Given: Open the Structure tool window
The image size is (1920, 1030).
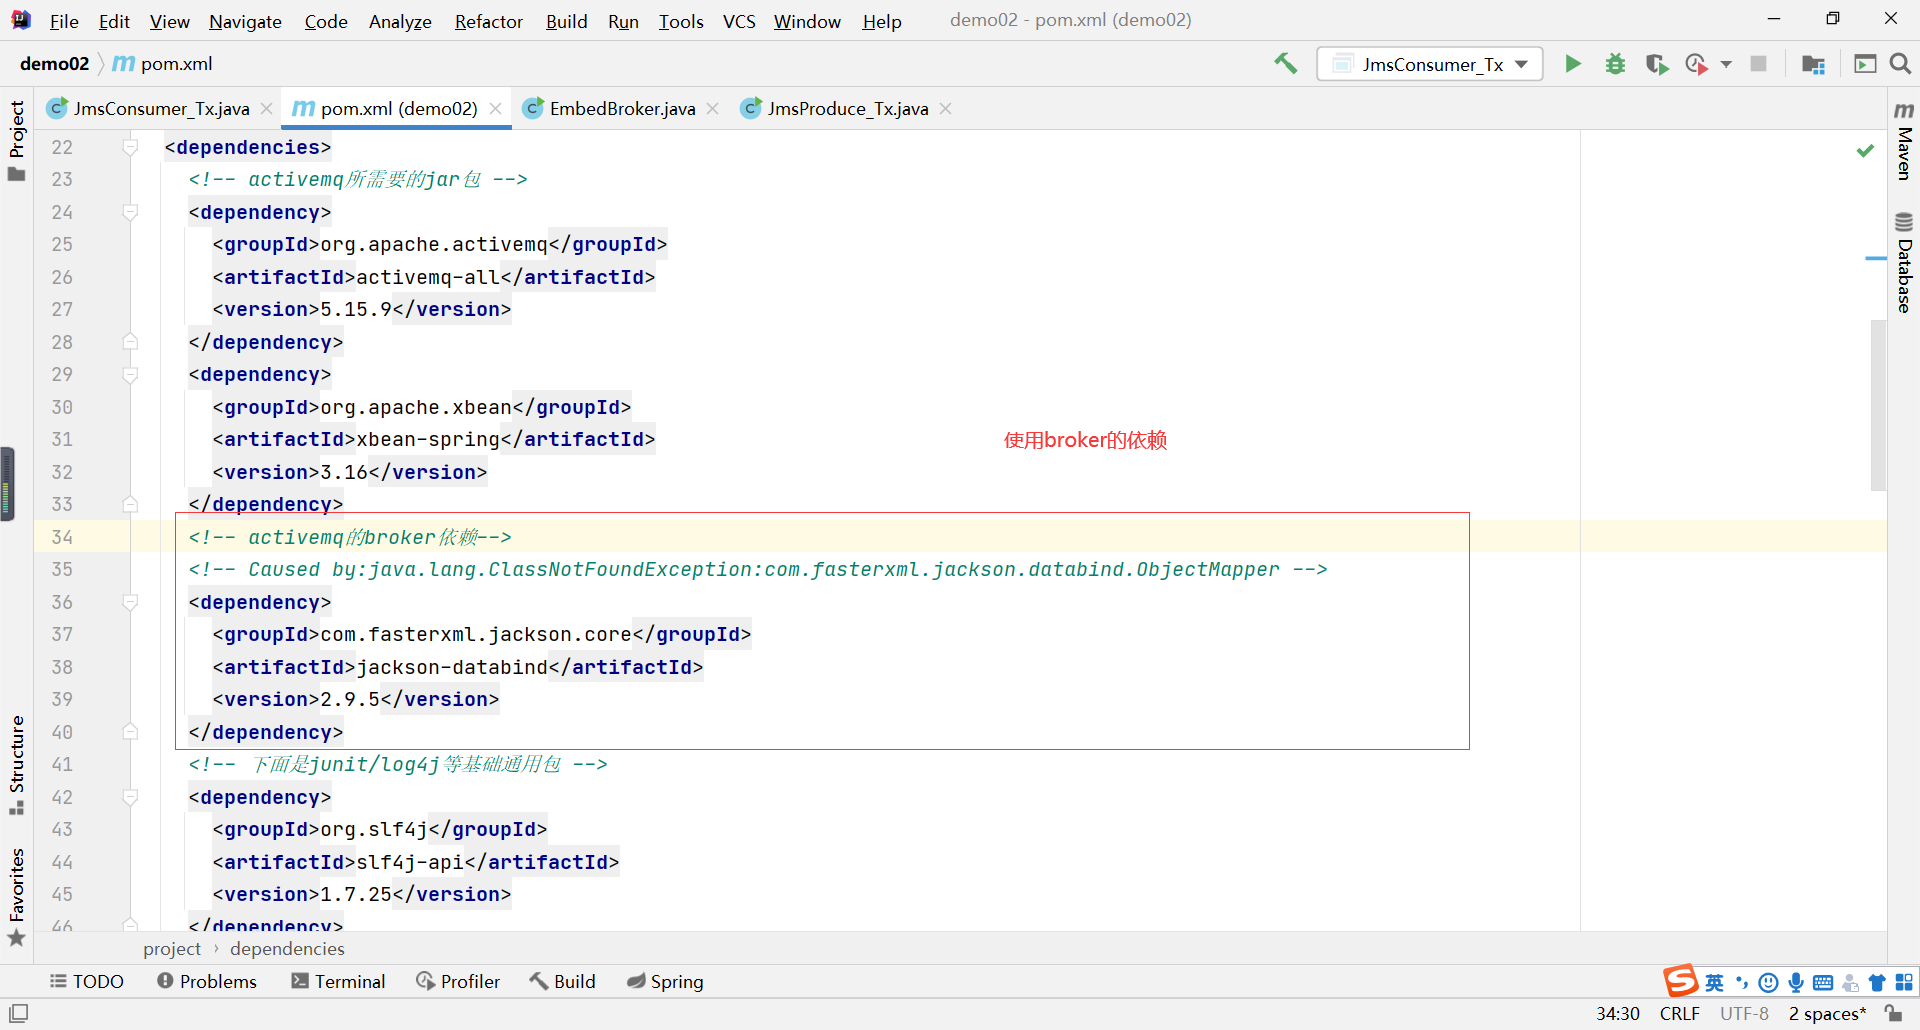Looking at the screenshot, I should click(16, 765).
